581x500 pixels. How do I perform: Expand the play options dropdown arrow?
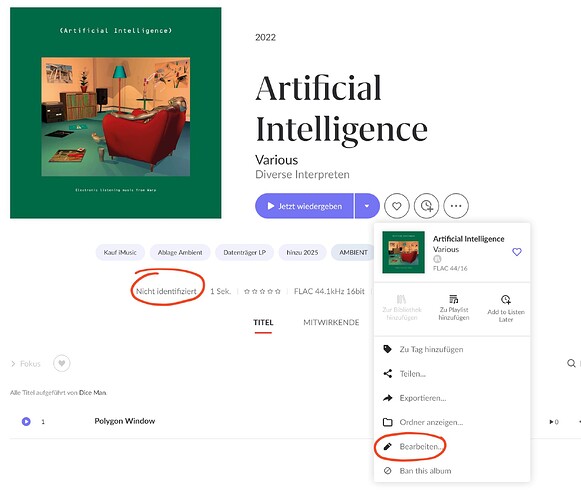click(367, 206)
